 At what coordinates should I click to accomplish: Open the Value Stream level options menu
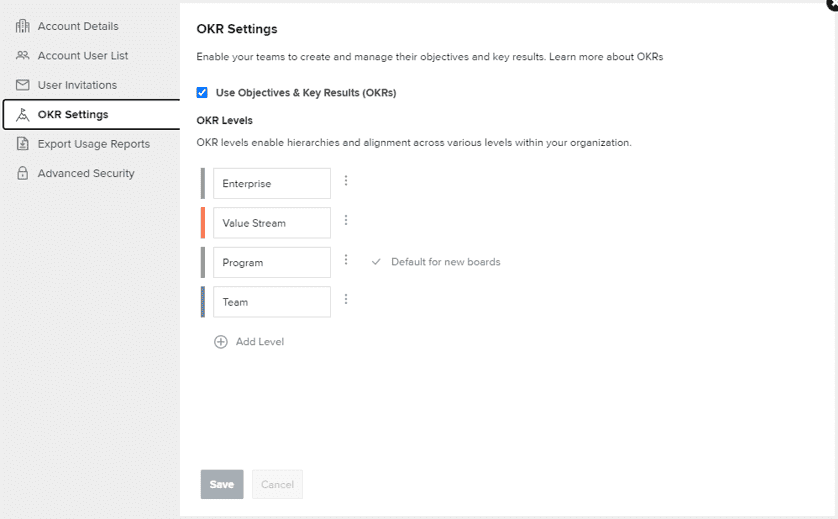346,220
